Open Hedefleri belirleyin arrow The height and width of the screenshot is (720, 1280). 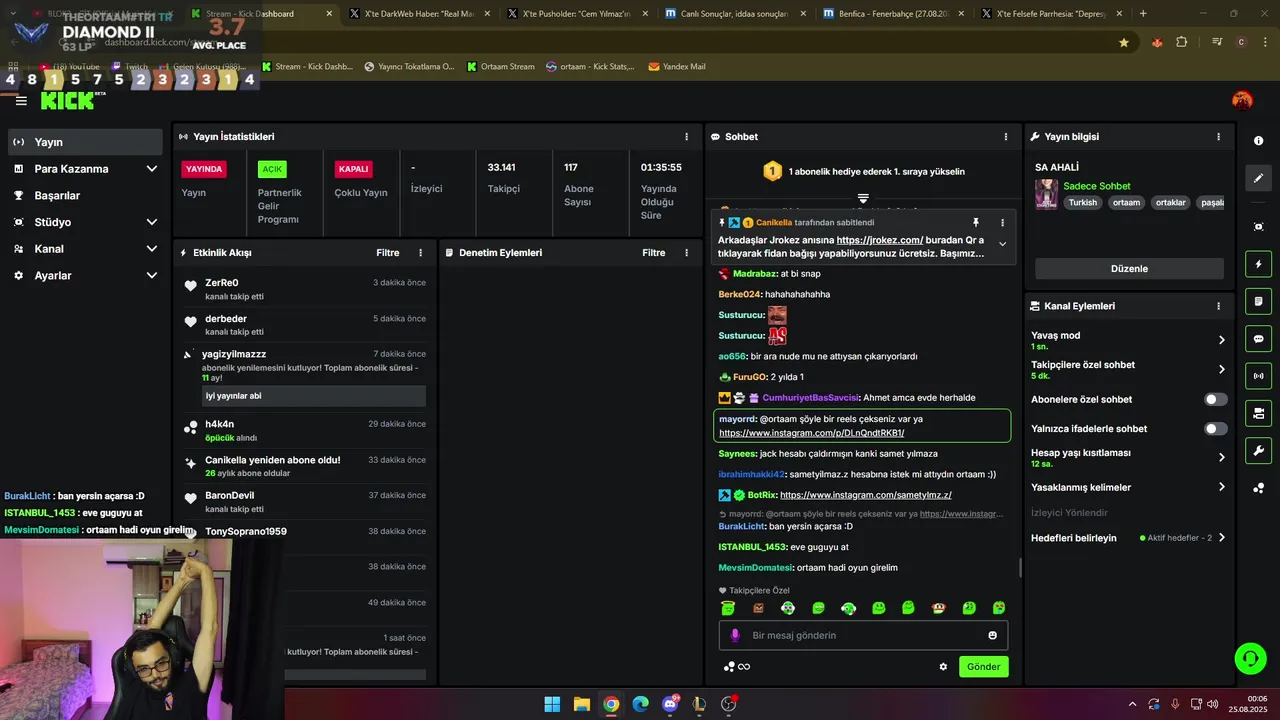tap(1221, 538)
